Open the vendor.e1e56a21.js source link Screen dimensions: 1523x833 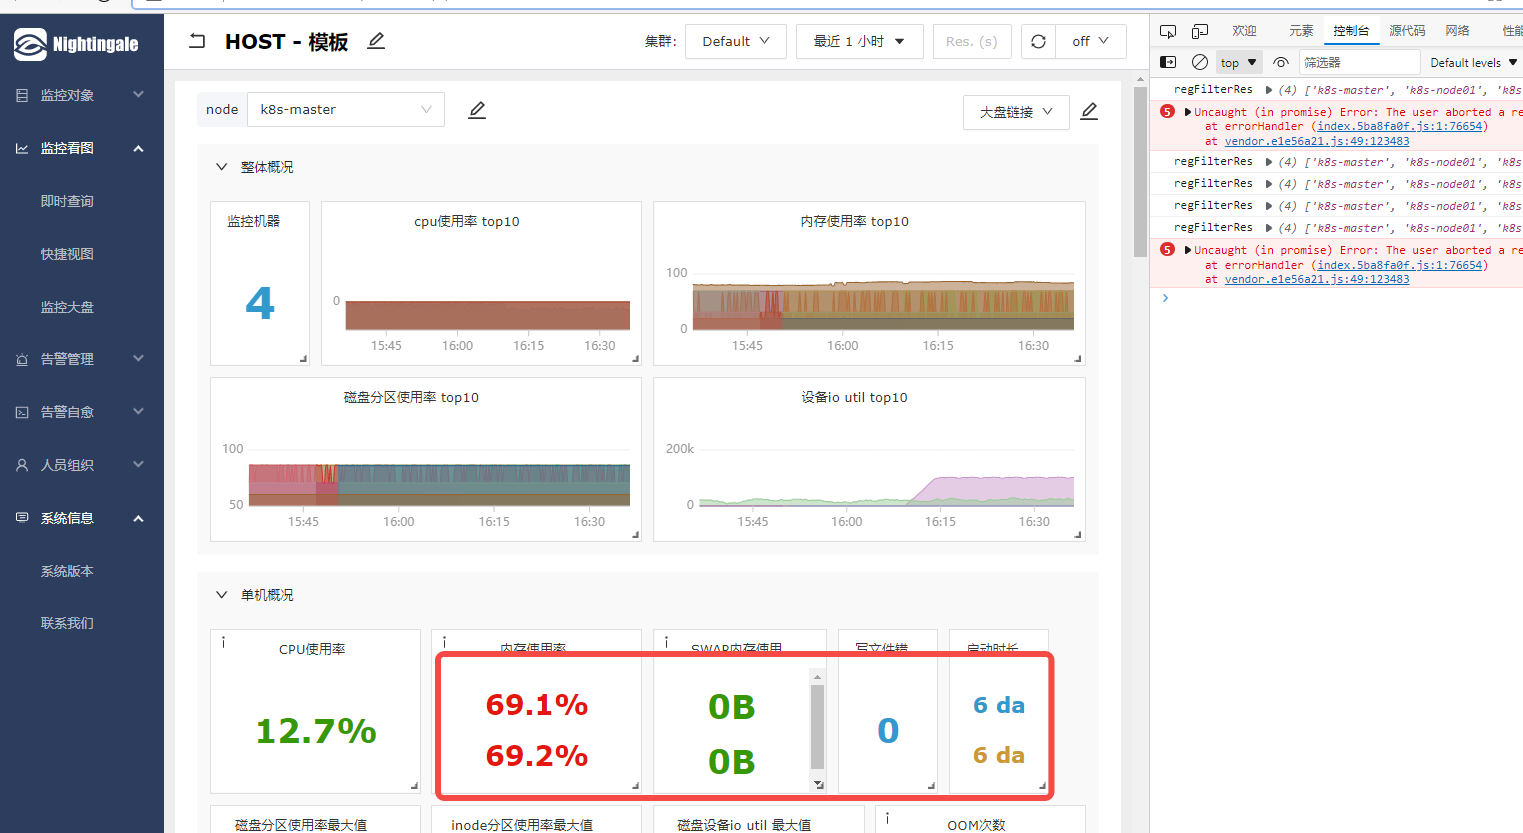click(x=1317, y=141)
